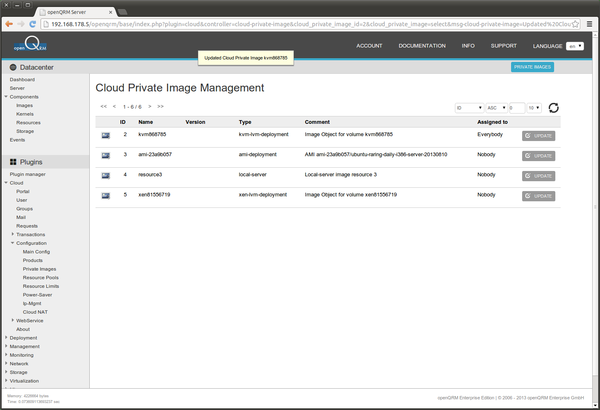
Task: Expand the Transactions tree node
Action: 13,234
